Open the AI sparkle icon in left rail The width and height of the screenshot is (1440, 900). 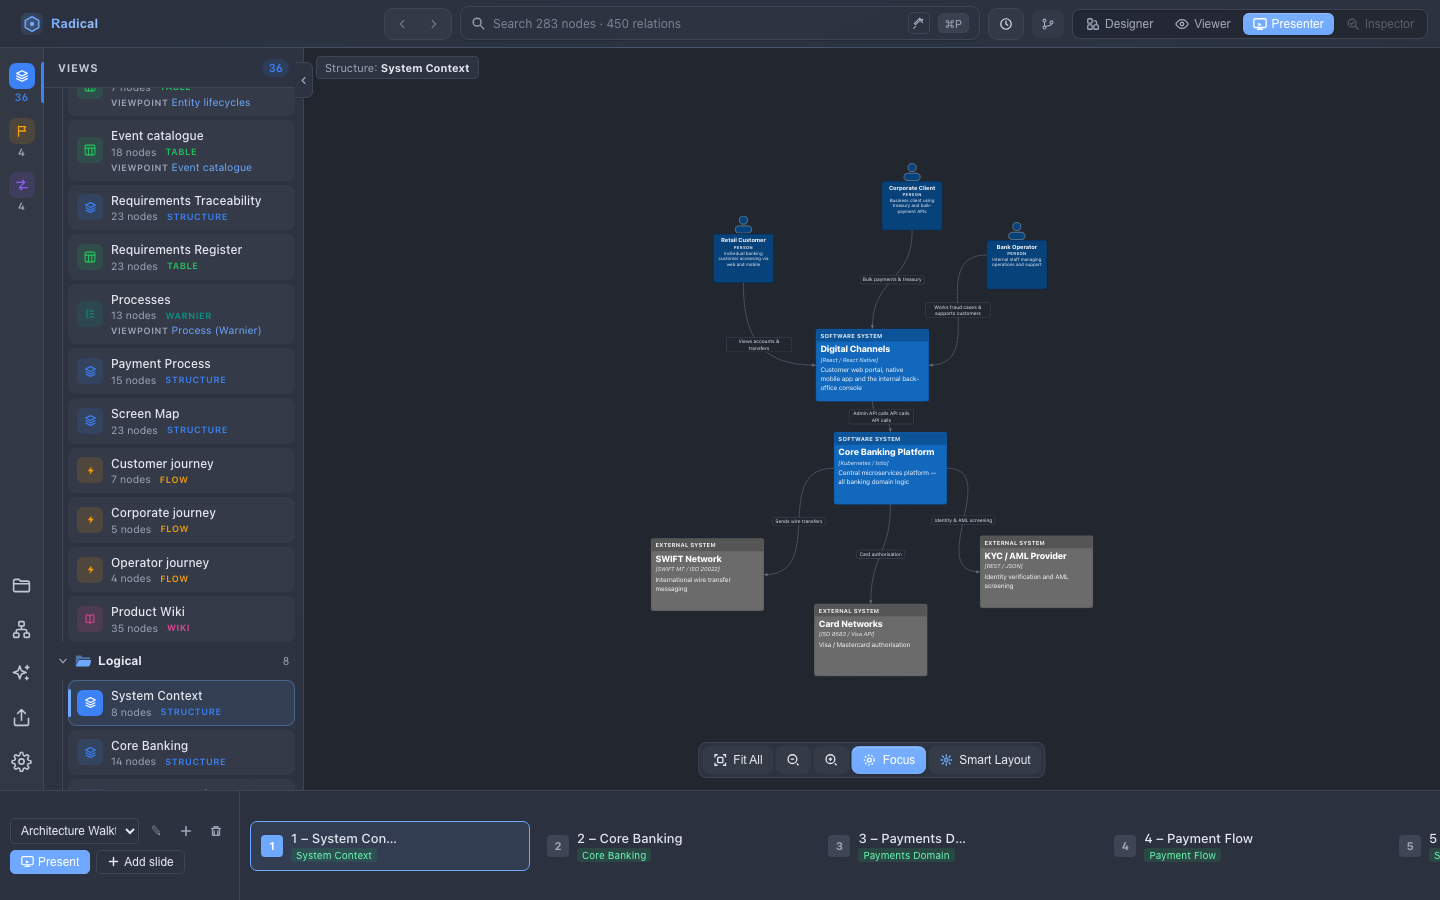point(21,673)
